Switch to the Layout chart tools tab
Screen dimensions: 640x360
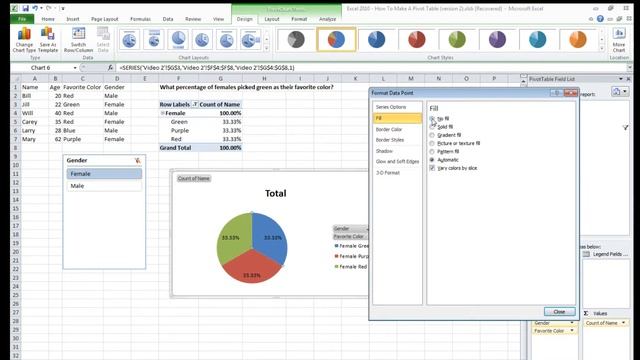pyautogui.click(x=271, y=19)
